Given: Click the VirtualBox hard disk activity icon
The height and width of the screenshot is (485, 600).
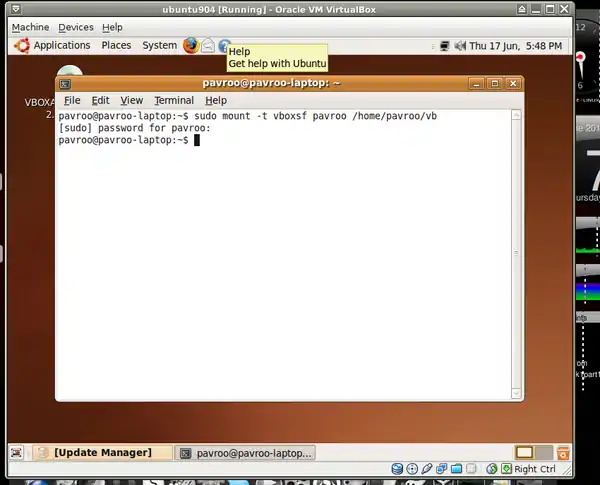Looking at the screenshot, I should tap(397, 468).
